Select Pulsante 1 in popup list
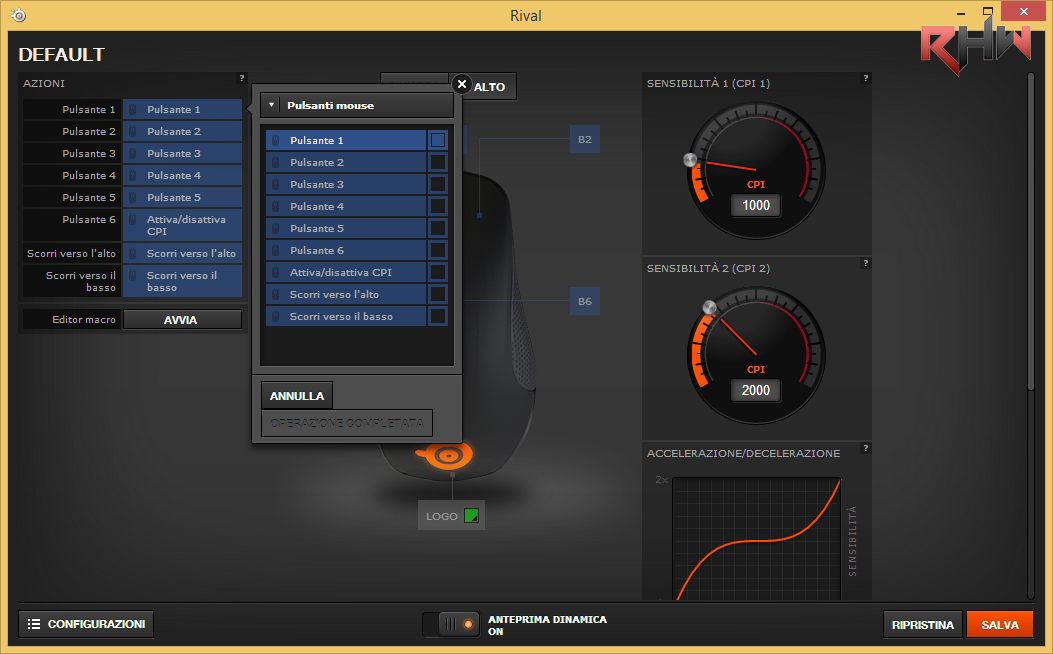Image resolution: width=1053 pixels, height=654 pixels. pos(346,140)
